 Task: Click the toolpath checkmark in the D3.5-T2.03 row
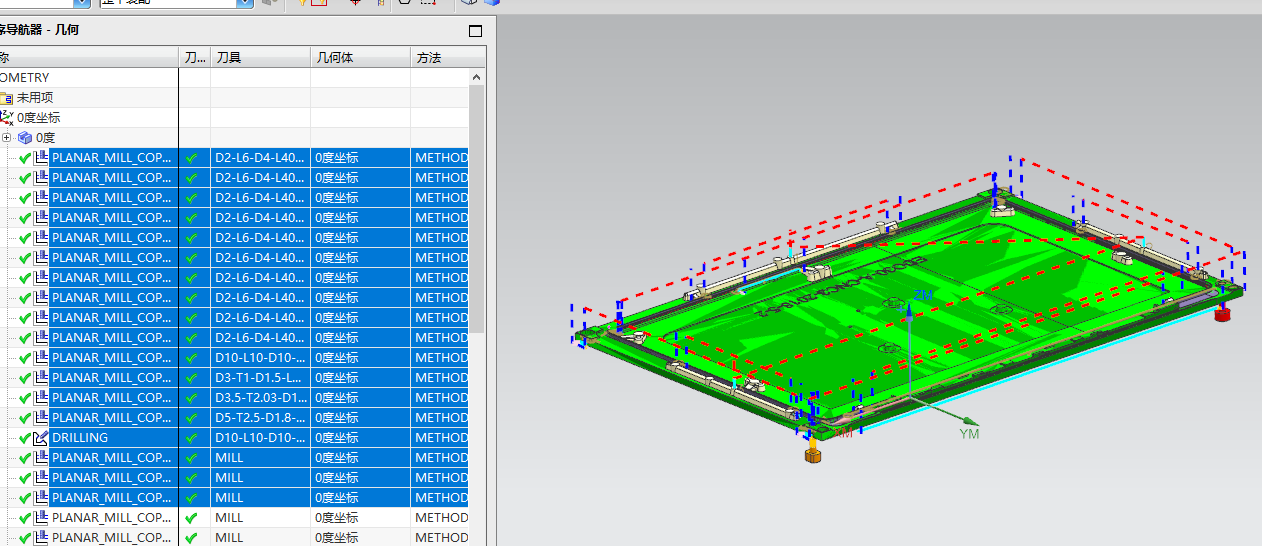(192, 398)
